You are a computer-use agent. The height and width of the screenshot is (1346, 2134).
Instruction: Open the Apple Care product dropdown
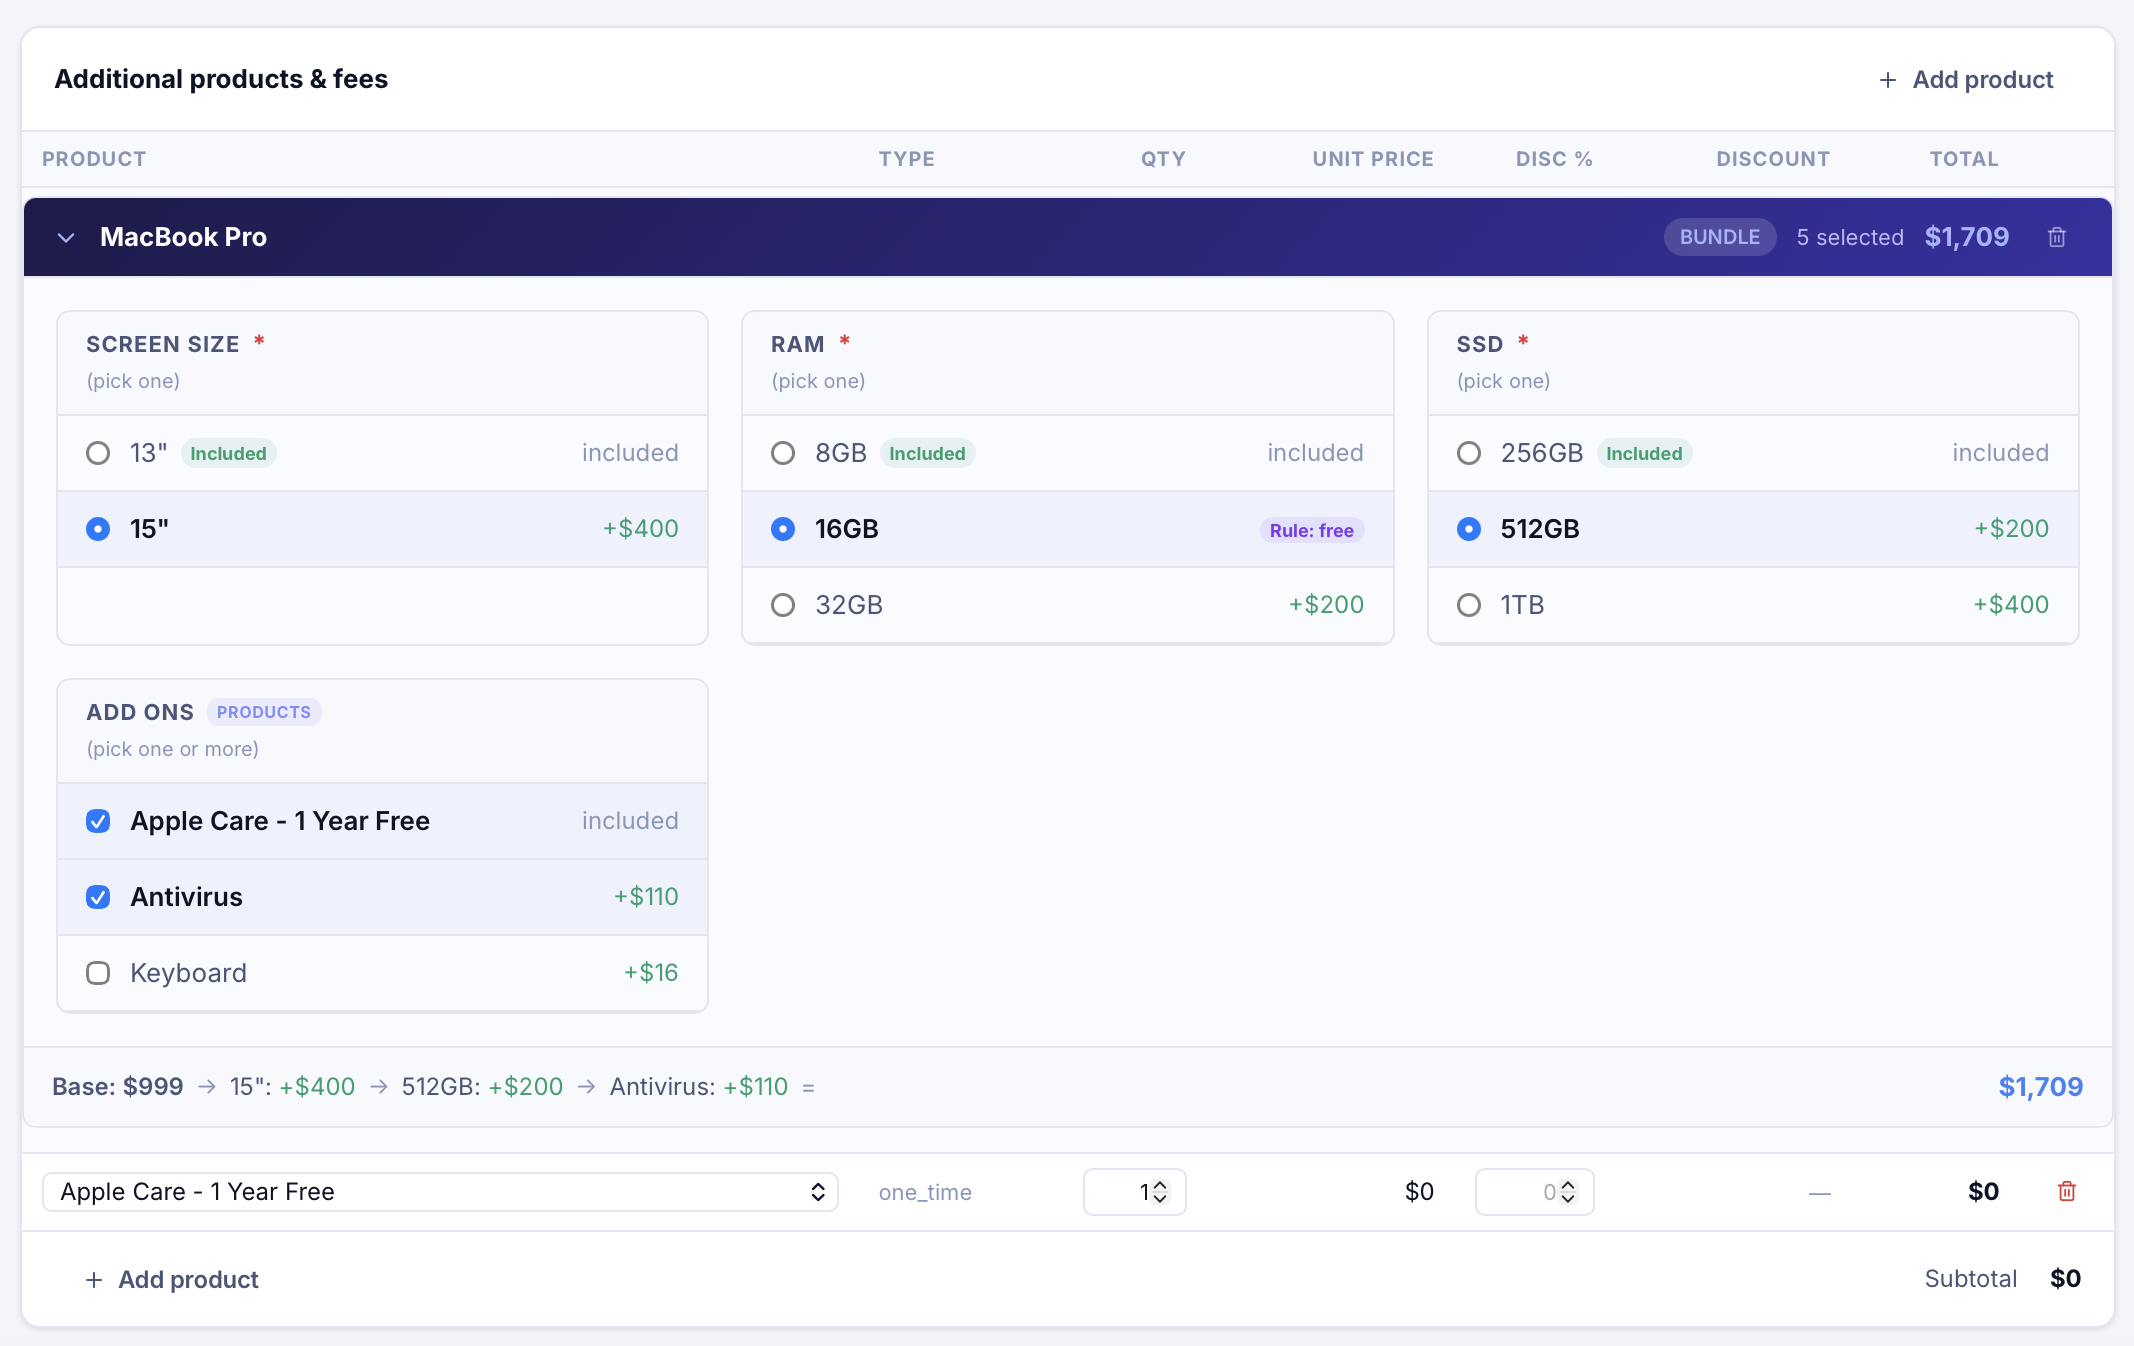[440, 1192]
